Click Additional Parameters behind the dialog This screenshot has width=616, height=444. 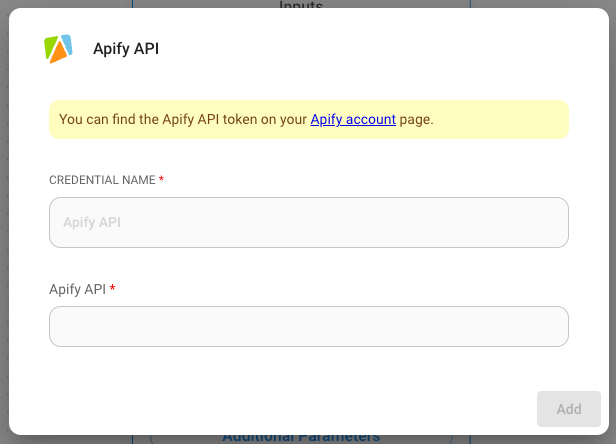300,438
